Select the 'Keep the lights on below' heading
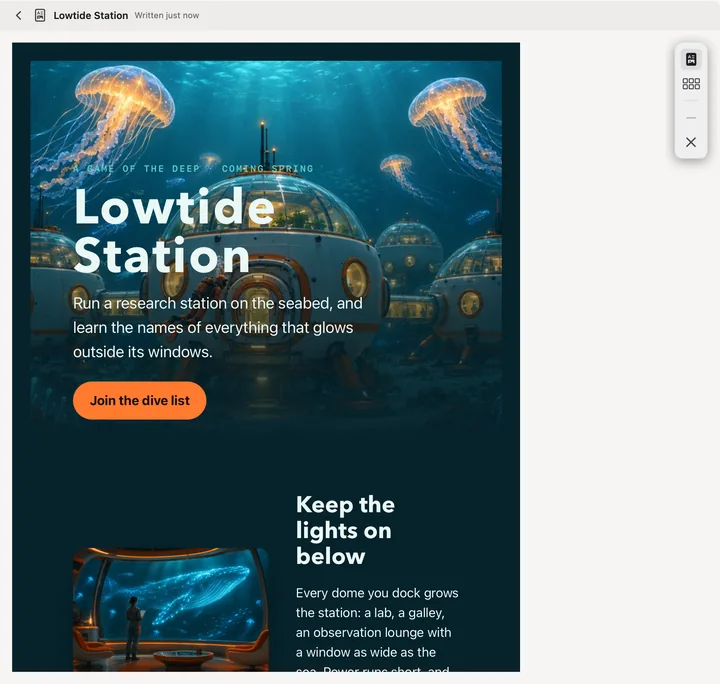 pos(345,530)
